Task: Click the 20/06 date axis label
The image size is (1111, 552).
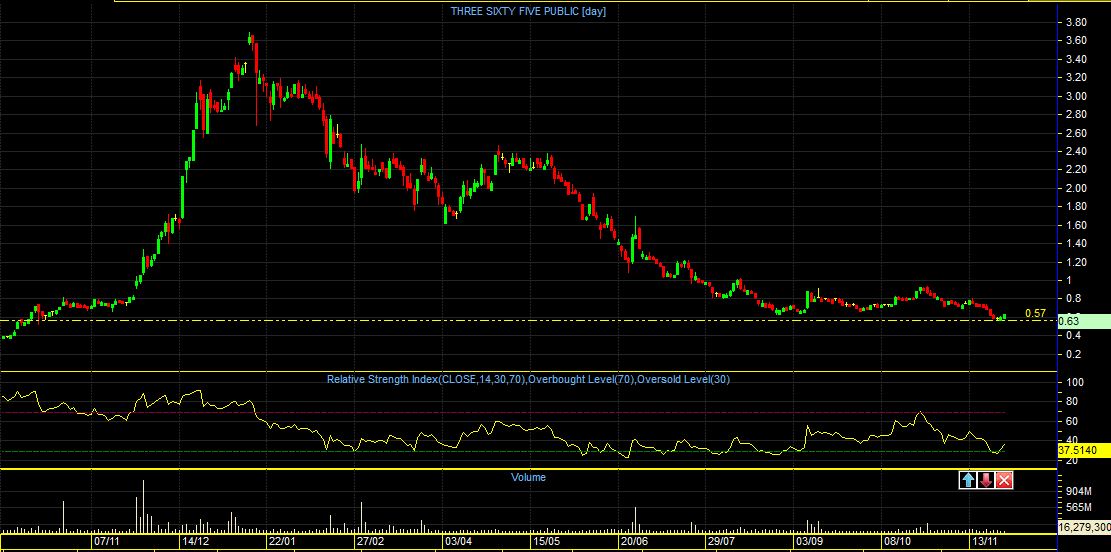Action: coord(633,541)
